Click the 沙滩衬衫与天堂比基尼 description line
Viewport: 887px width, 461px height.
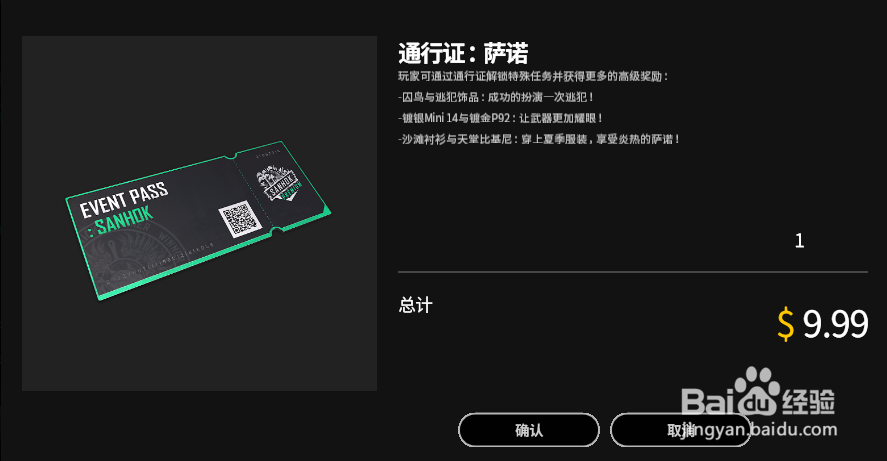[539, 139]
